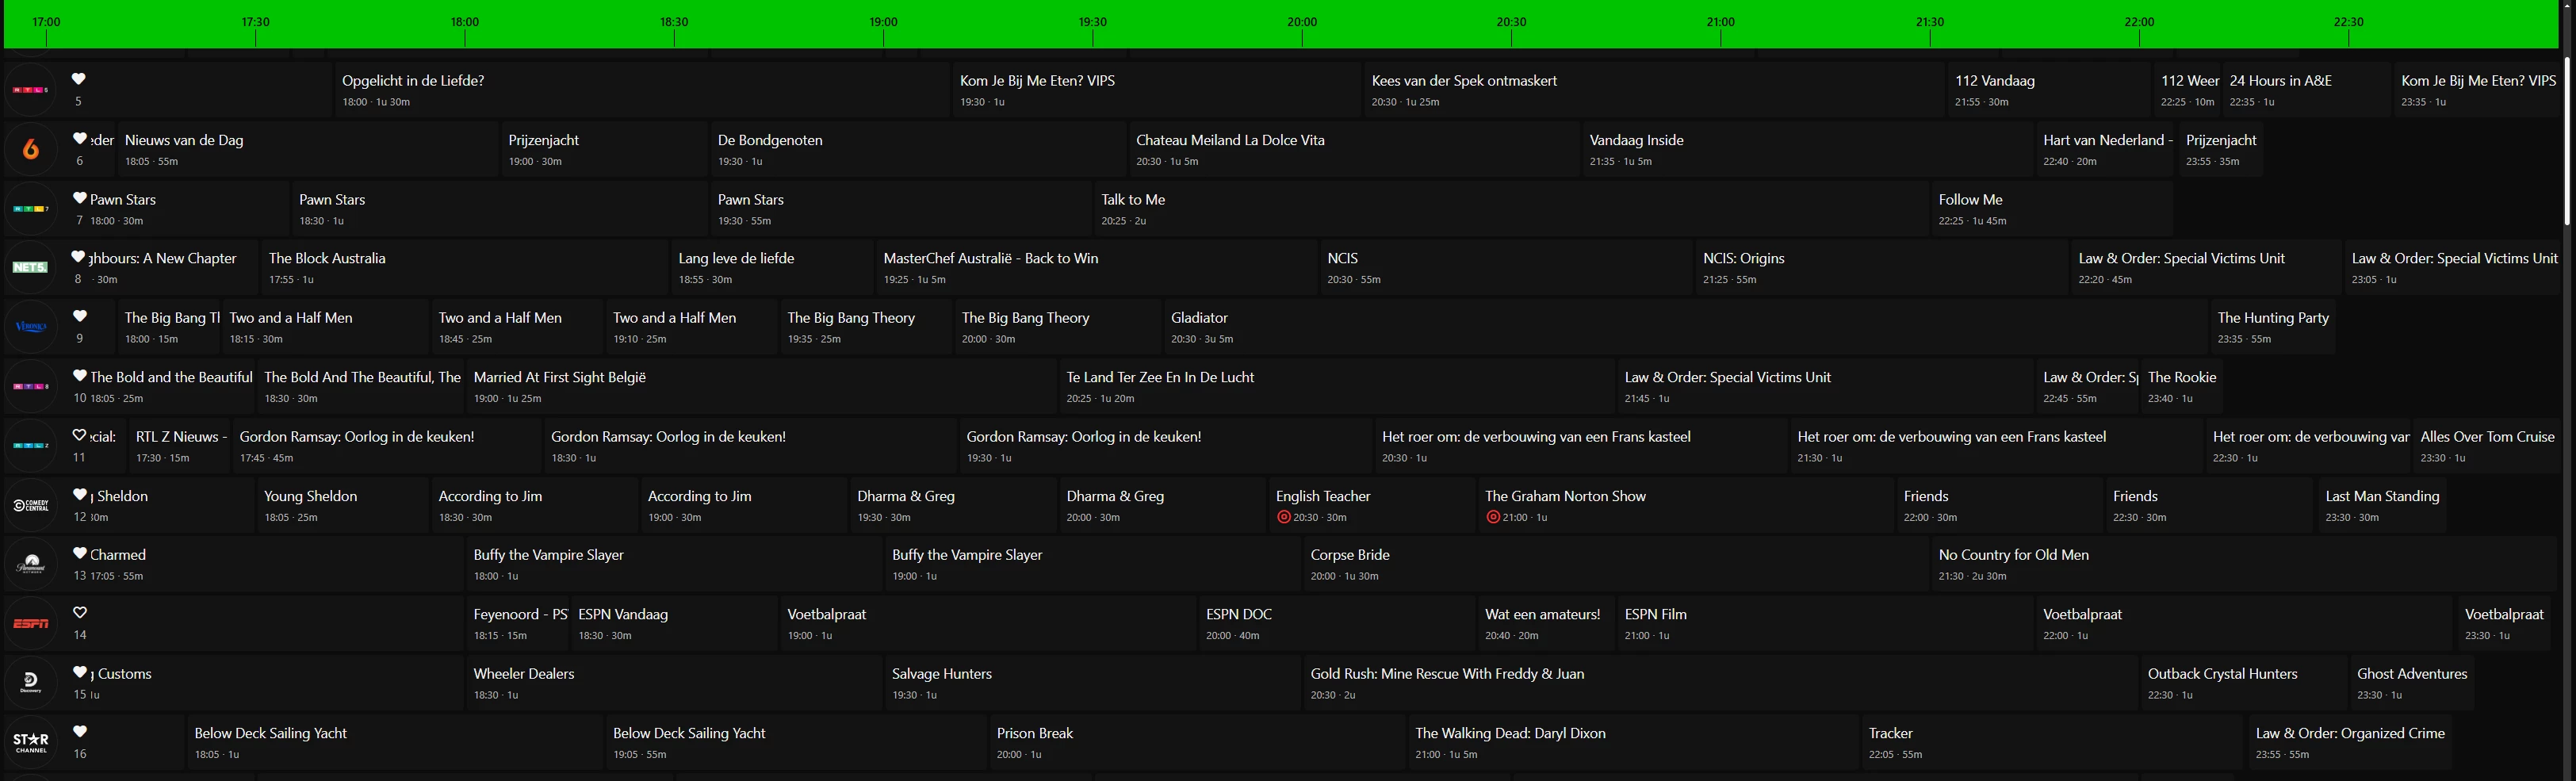Click the red record icon on English Teacher
2576x781 pixels.
1284,518
